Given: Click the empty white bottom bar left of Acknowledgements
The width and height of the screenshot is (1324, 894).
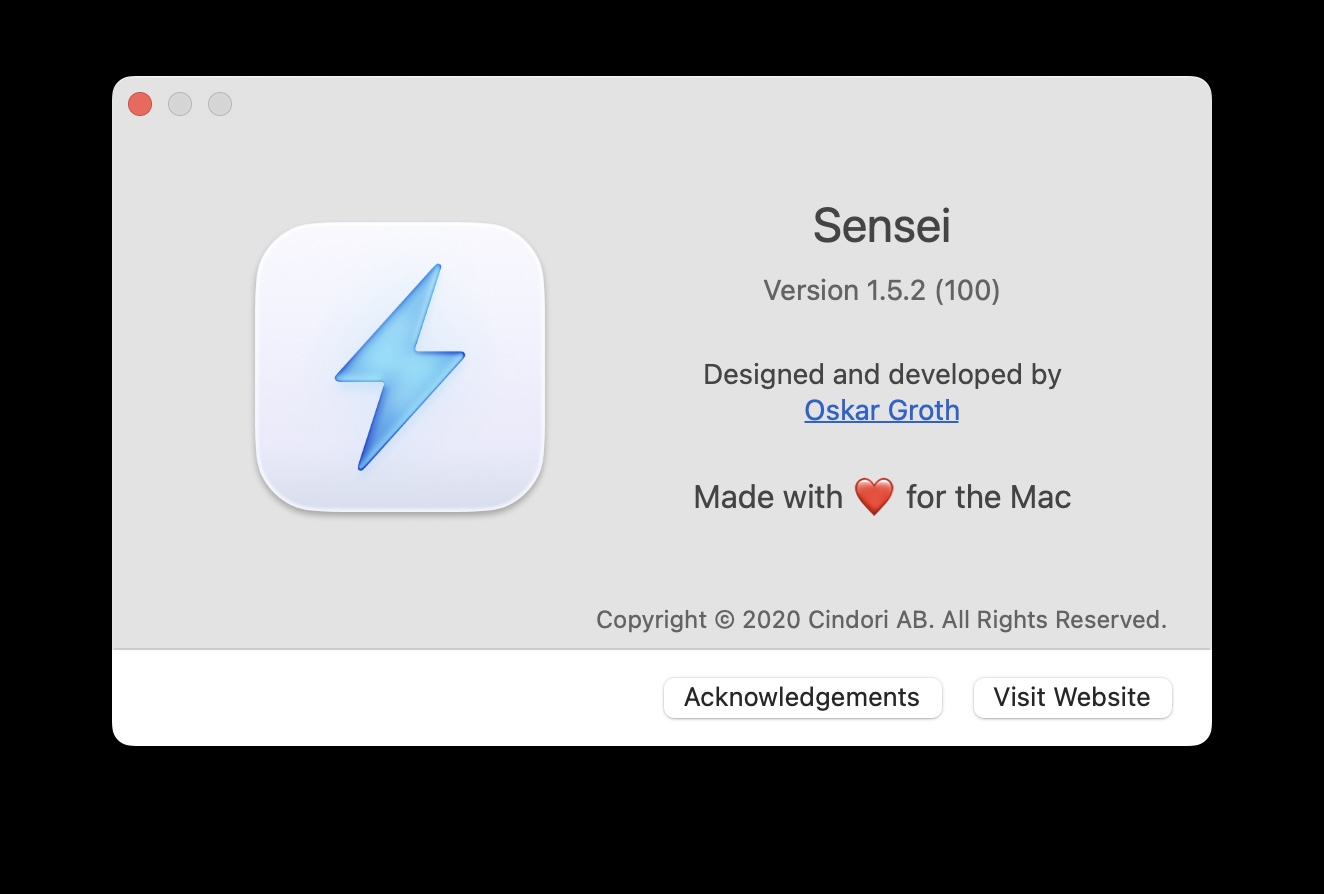Looking at the screenshot, I should pos(380,697).
